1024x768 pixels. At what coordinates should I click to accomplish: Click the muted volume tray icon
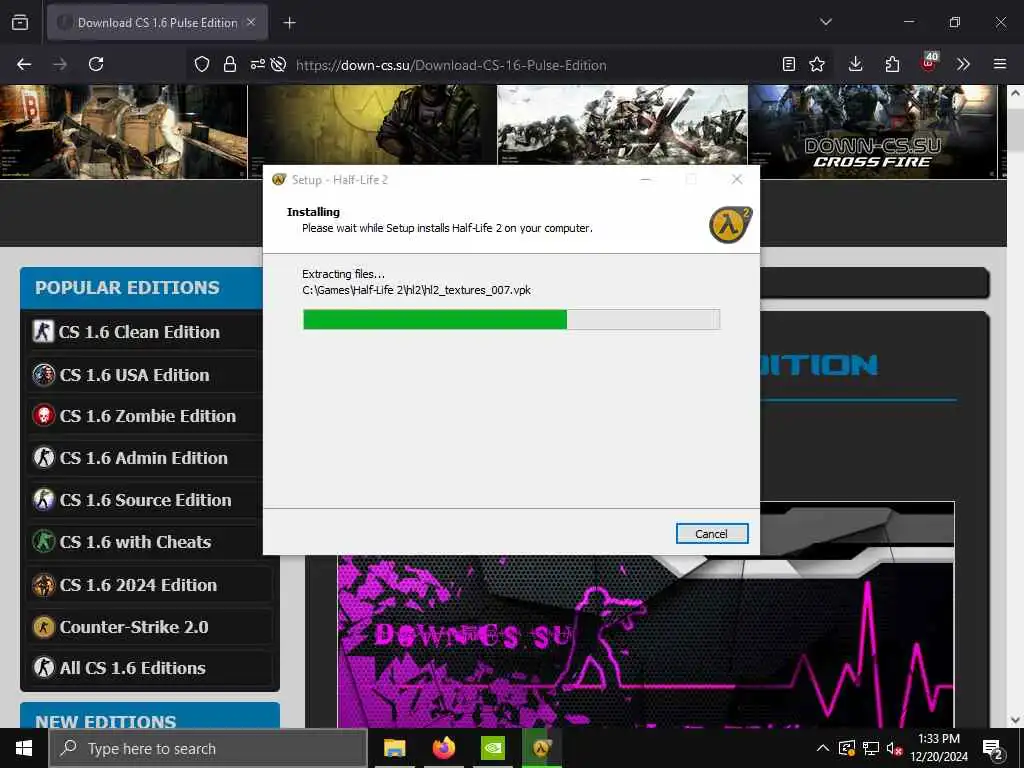pyautogui.click(x=895, y=748)
